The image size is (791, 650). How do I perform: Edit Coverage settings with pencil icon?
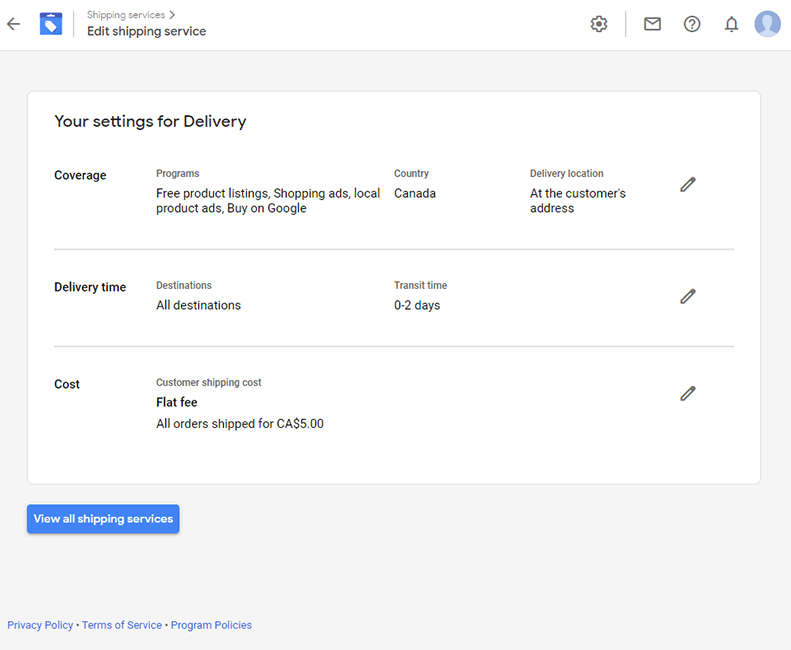(x=688, y=185)
